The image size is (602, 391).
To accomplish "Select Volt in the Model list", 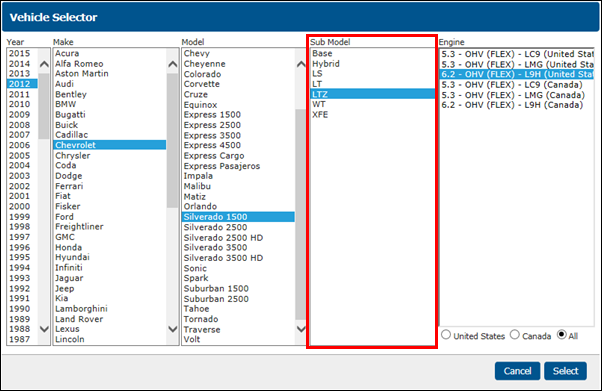I will [238, 339].
